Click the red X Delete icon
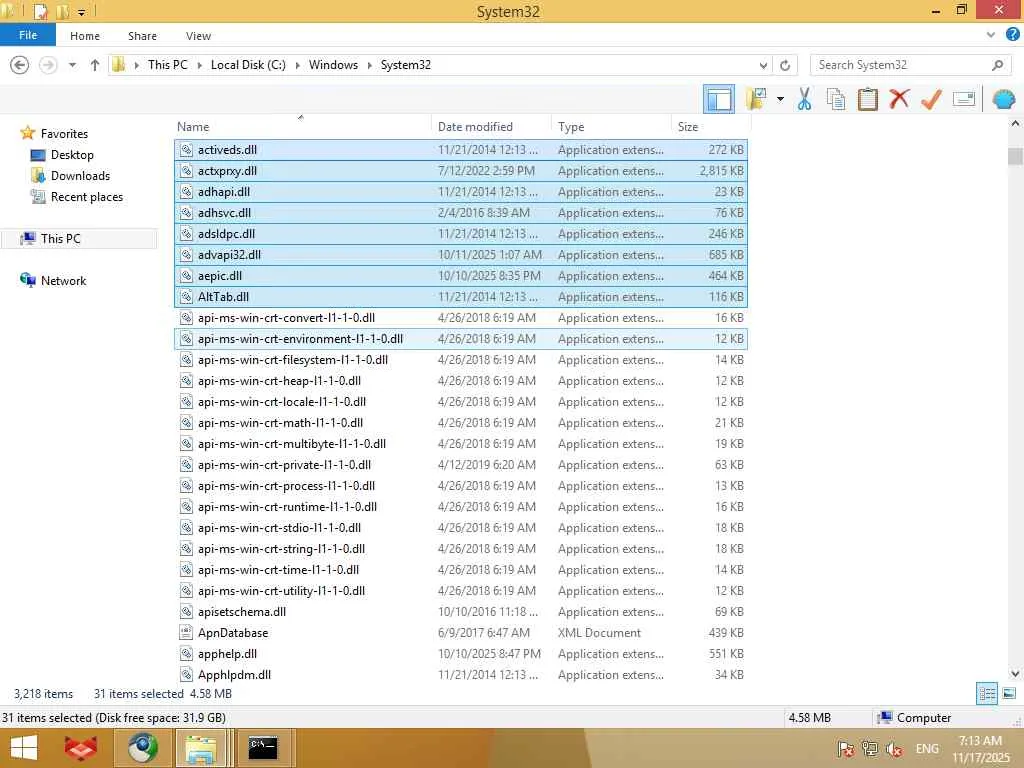Image resolution: width=1024 pixels, height=768 pixels. [x=899, y=99]
